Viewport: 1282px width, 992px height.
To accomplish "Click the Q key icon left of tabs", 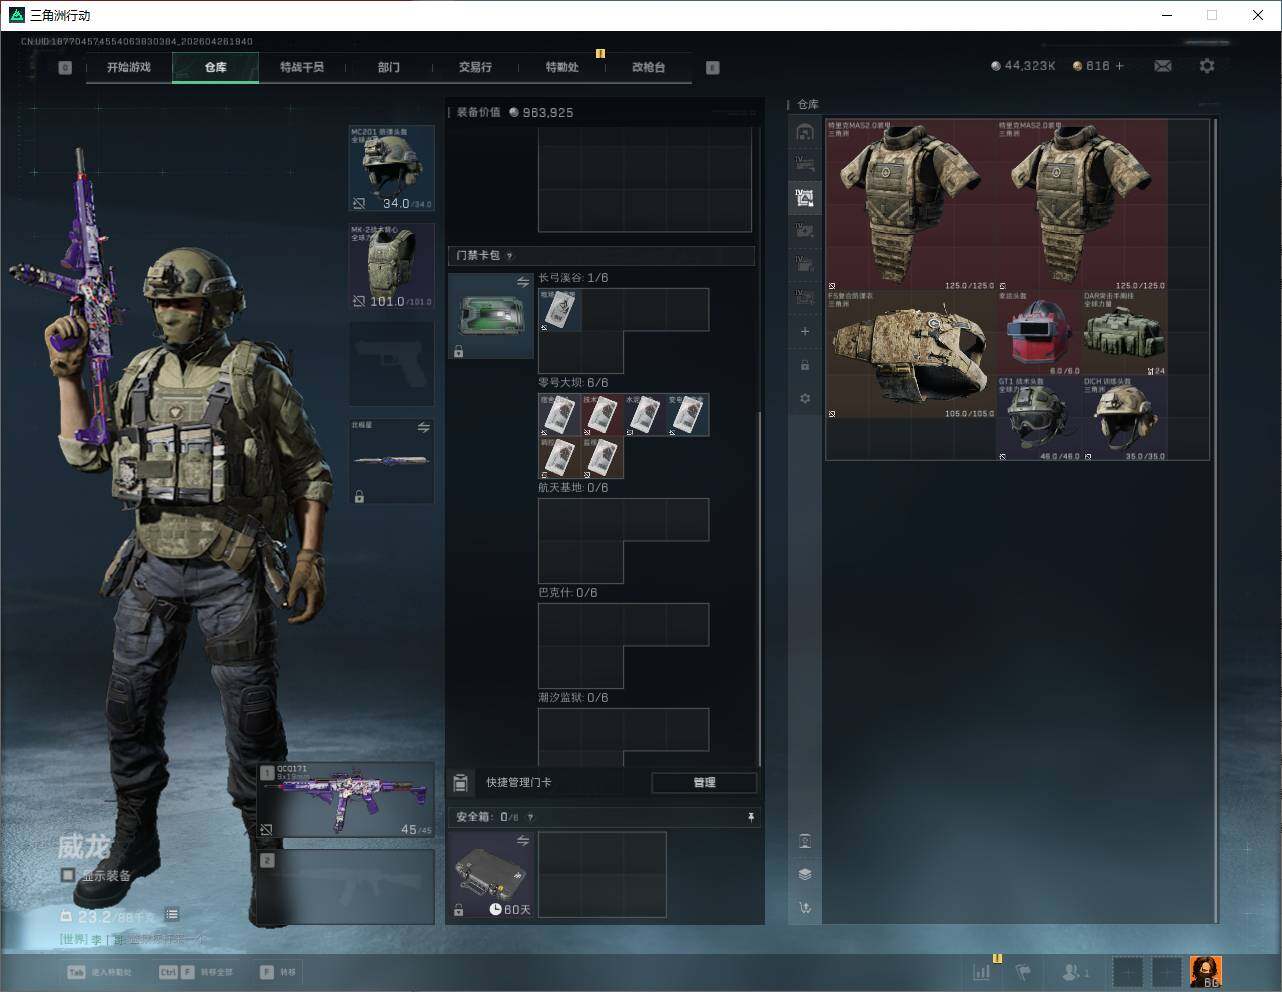I will tap(65, 67).
